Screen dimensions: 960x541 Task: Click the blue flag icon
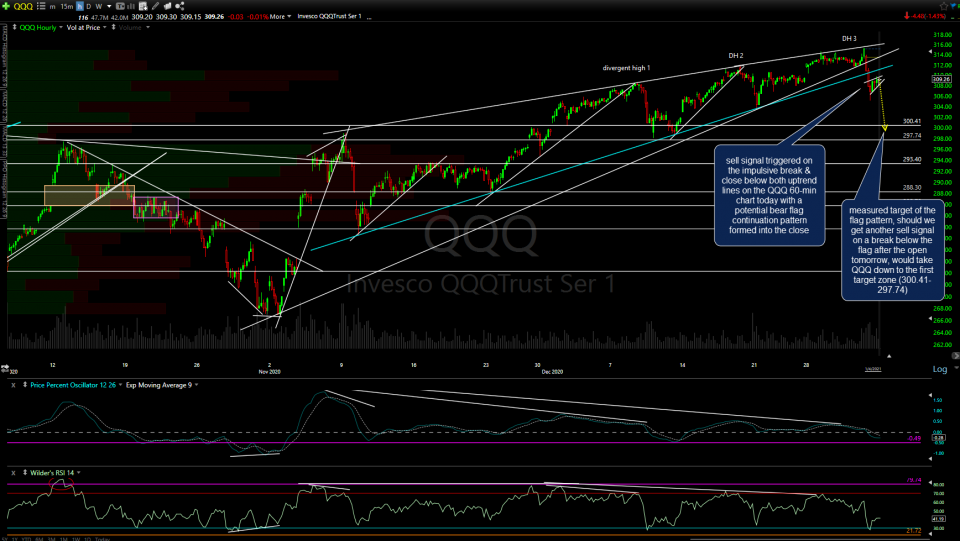953,6
